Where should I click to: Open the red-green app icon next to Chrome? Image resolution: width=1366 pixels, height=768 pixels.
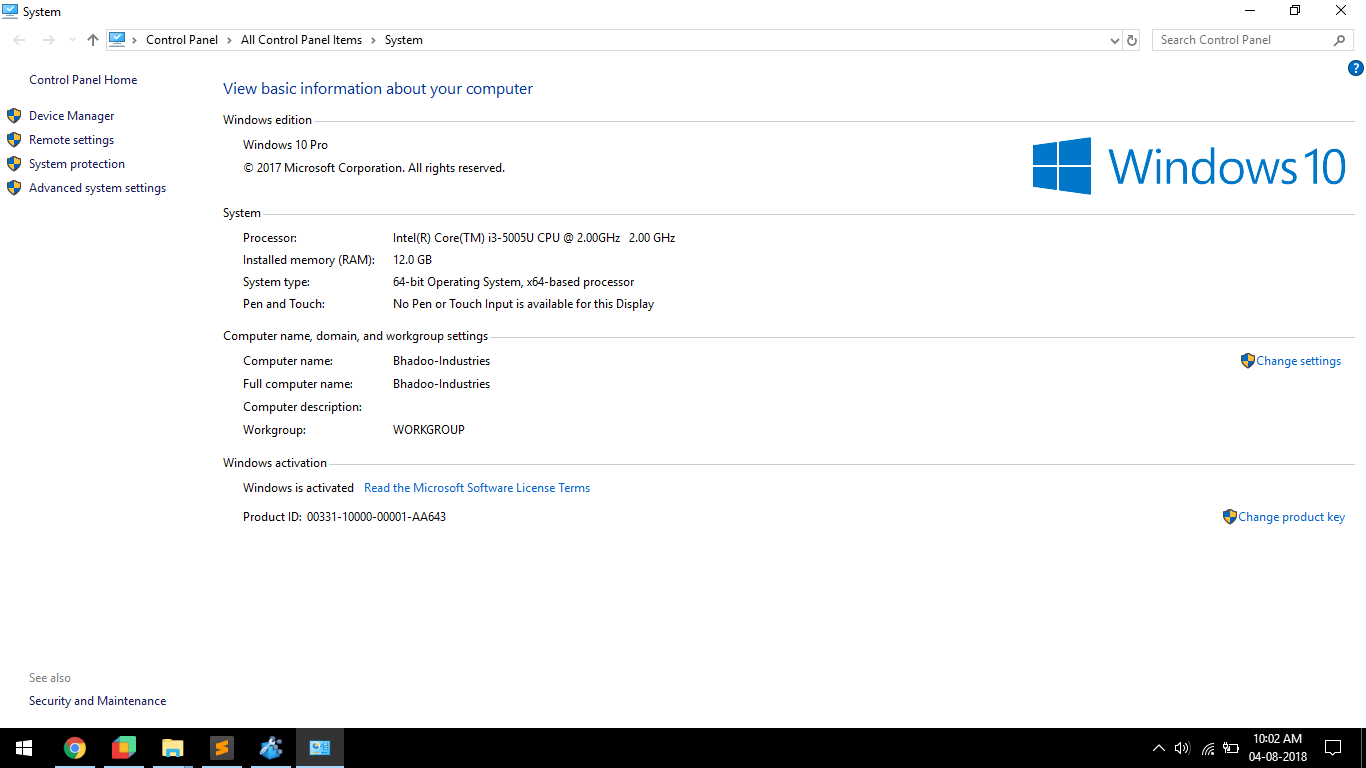123,748
